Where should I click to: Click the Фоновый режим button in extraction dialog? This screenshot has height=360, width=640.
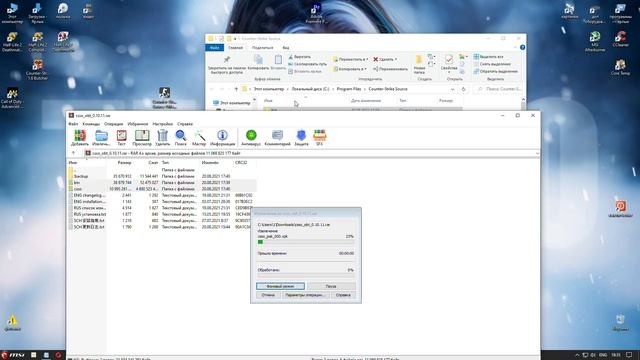coord(280,286)
